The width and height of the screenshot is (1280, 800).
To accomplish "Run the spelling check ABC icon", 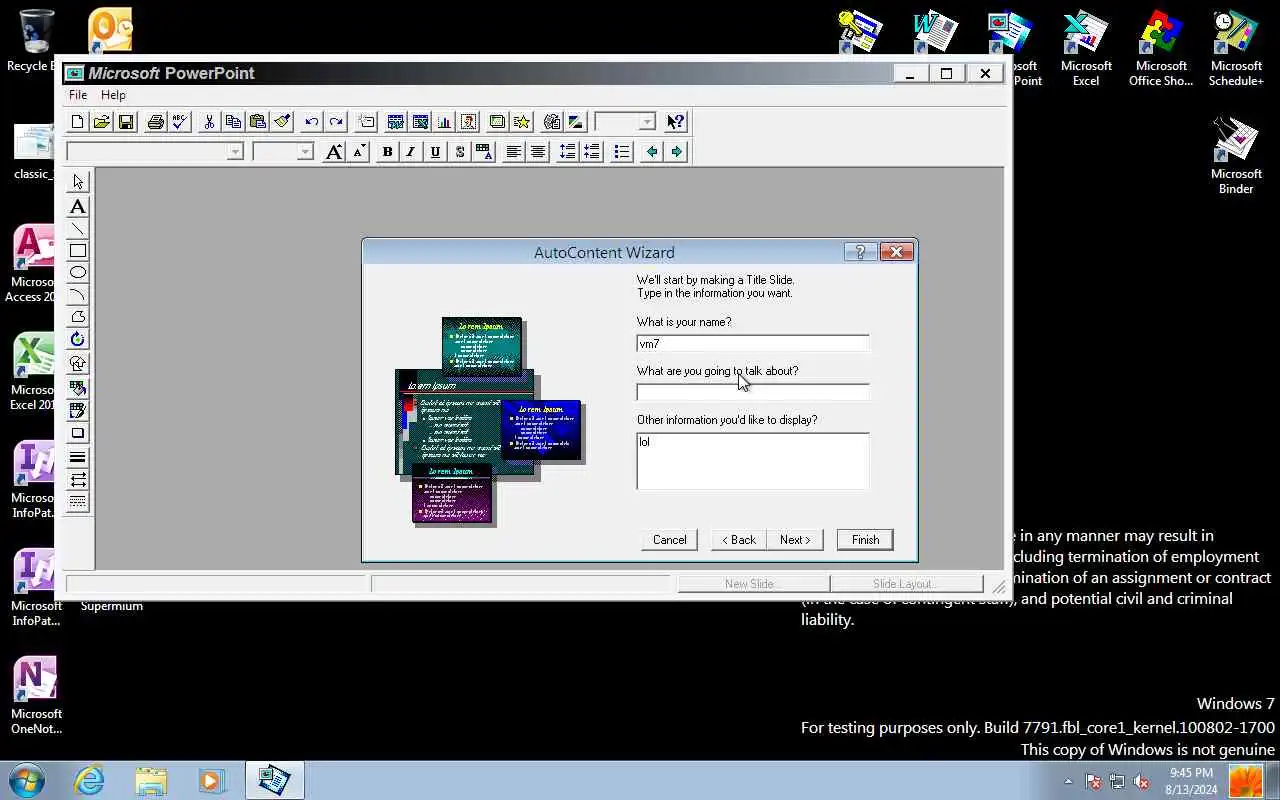I will (180, 122).
